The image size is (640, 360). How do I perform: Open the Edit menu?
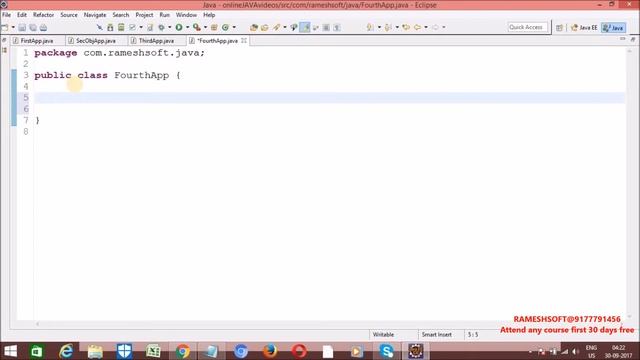22,15
